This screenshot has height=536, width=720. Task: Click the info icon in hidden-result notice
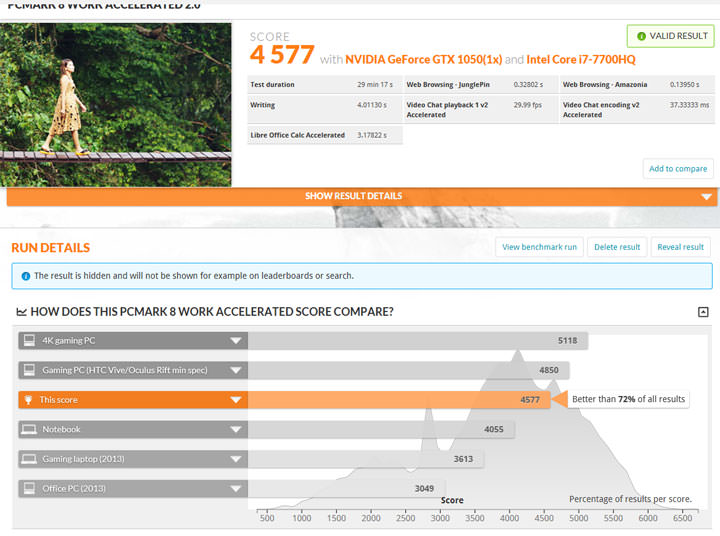pos(24,276)
